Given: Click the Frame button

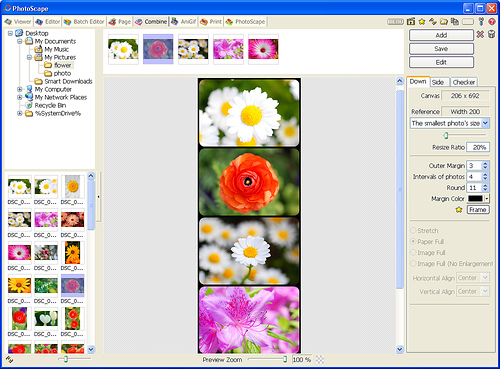Looking at the screenshot, I should (478, 210).
